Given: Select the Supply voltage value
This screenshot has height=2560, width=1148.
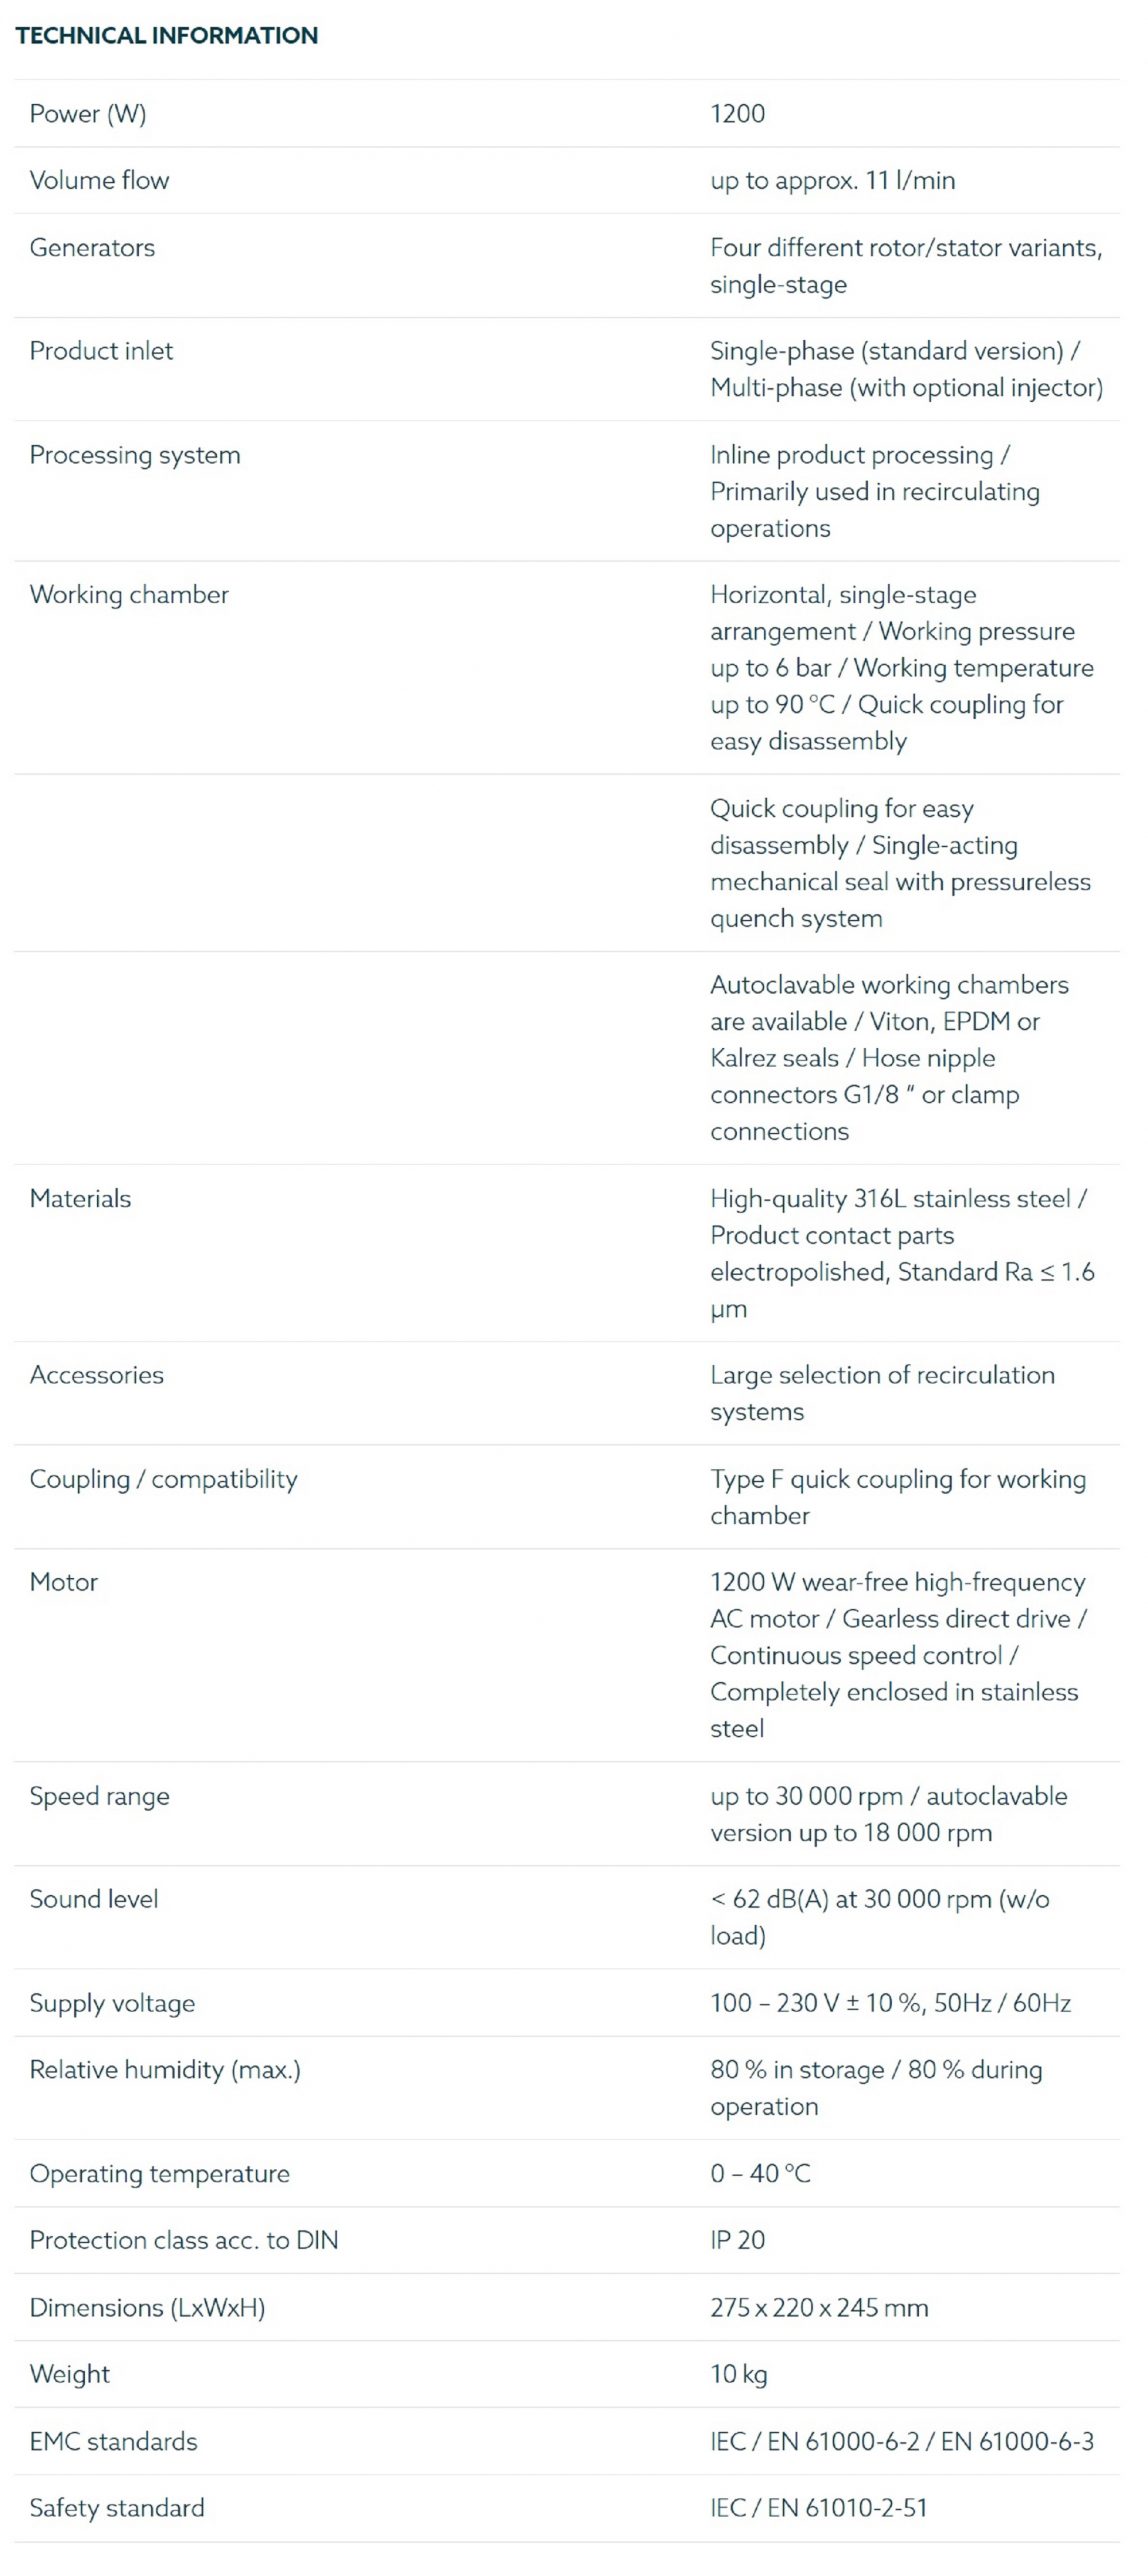Looking at the screenshot, I should (890, 2003).
